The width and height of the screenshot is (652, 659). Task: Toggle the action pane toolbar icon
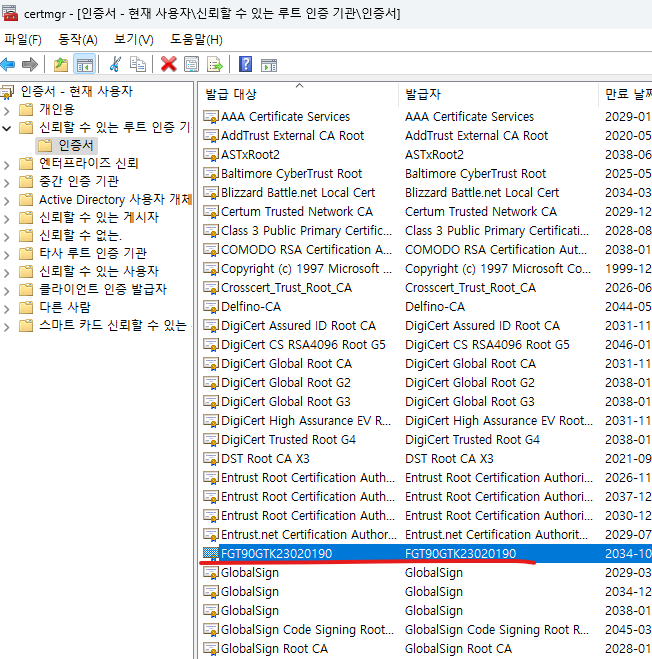point(269,65)
